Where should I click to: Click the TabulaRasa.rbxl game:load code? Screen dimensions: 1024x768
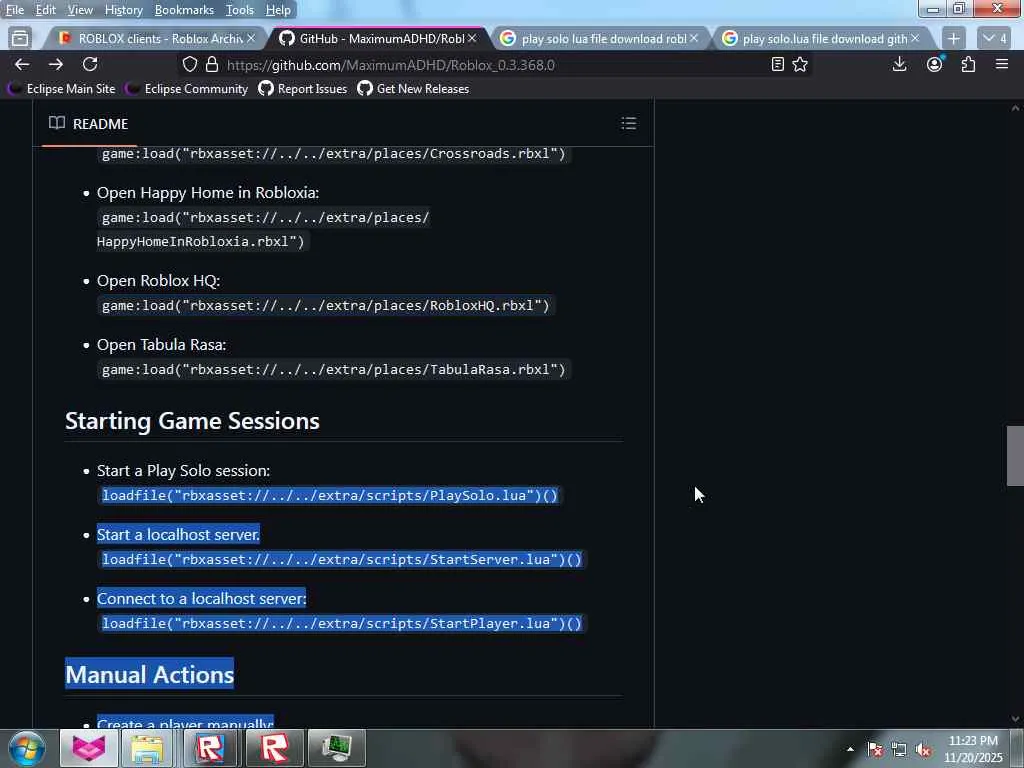[x=334, y=369]
